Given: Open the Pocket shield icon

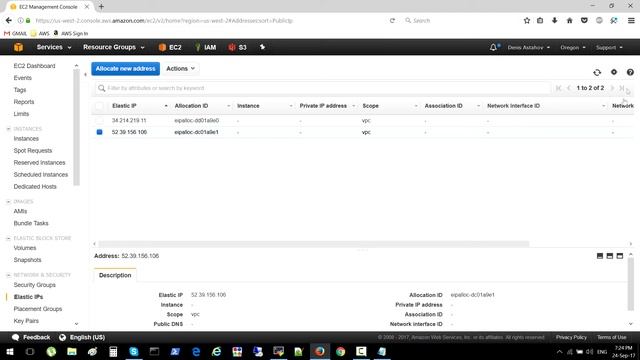Looking at the screenshot, I should tap(584, 20).
